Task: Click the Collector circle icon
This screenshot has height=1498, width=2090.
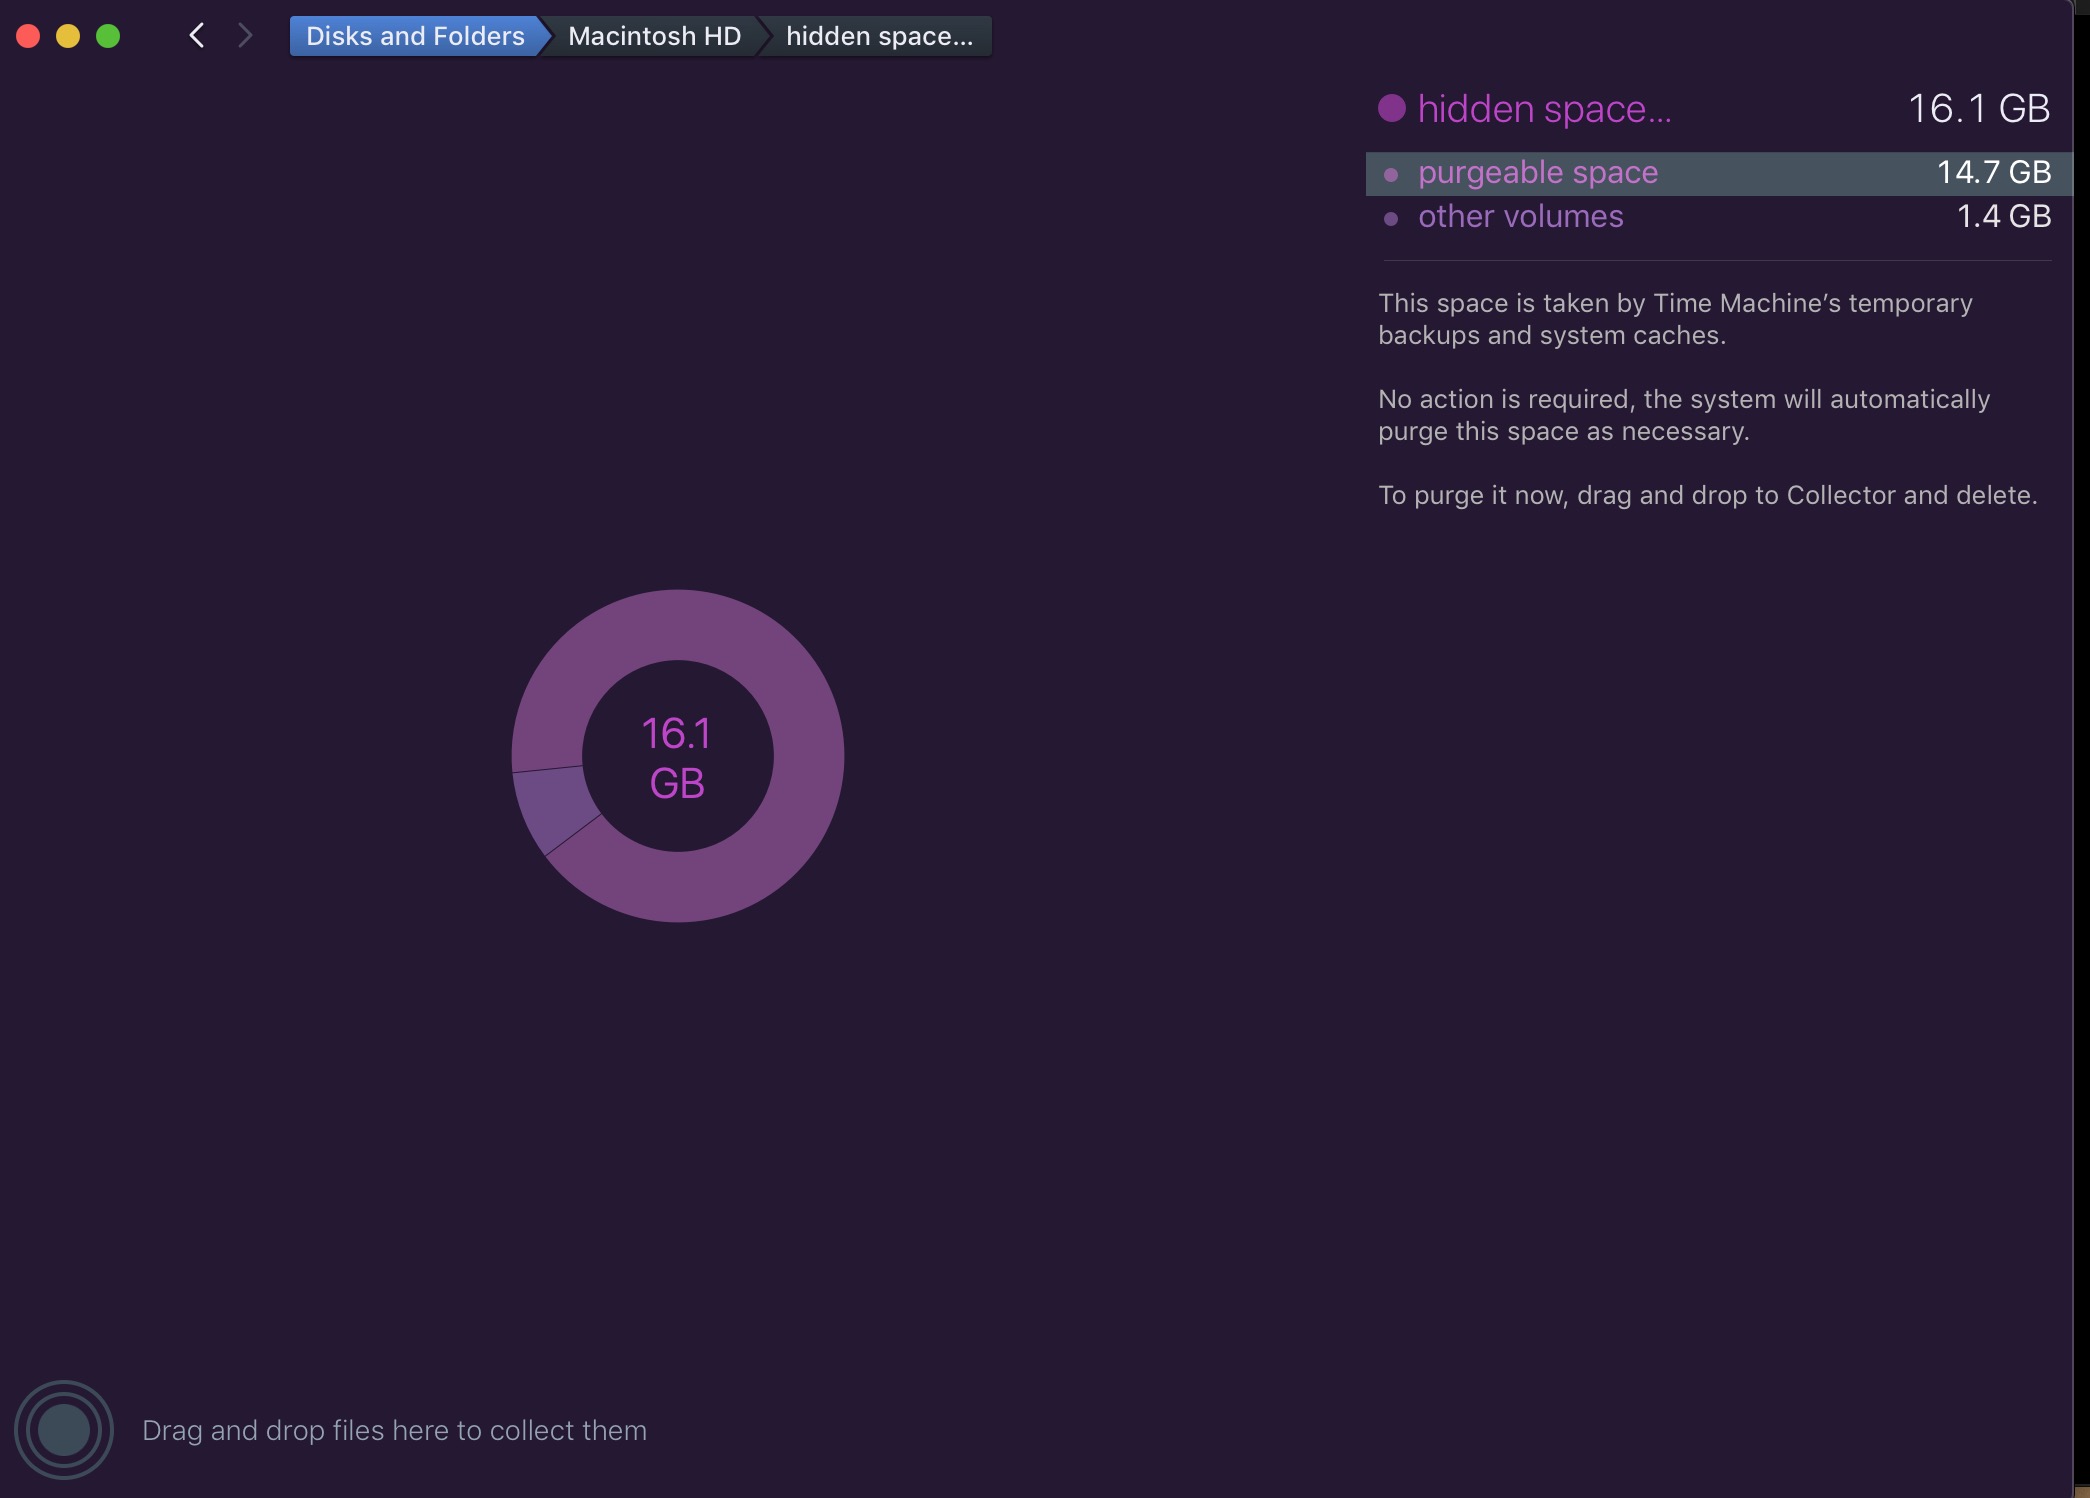Action: point(63,1429)
